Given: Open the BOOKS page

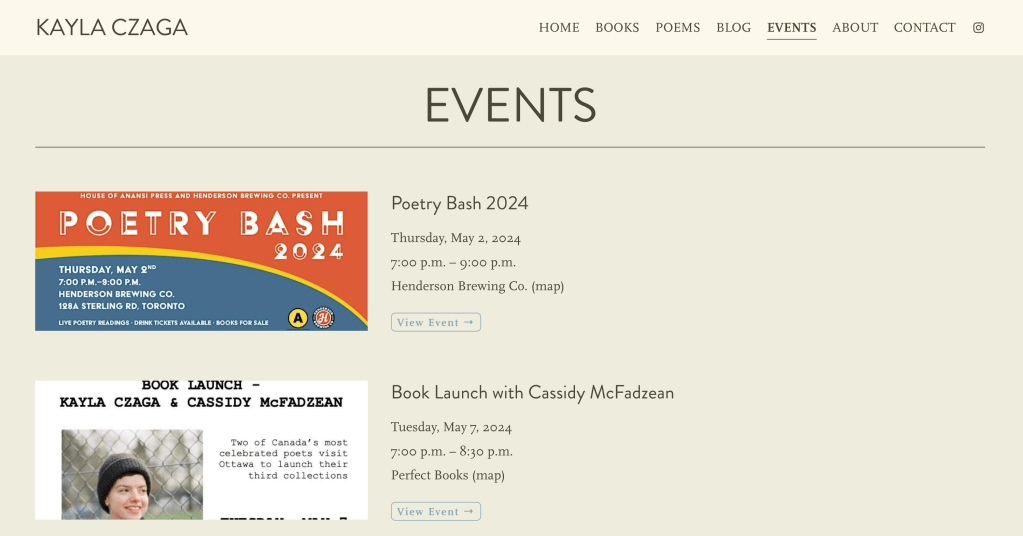Looking at the screenshot, I should [x=617, y=28].
